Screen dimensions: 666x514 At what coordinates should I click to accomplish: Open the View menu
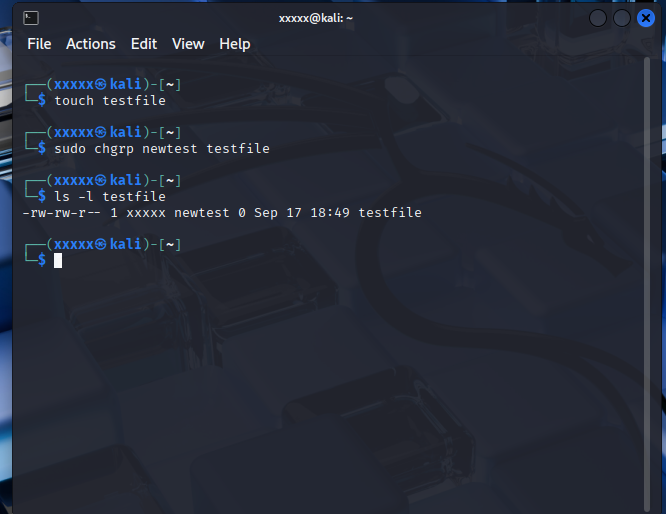pos(188,44)
